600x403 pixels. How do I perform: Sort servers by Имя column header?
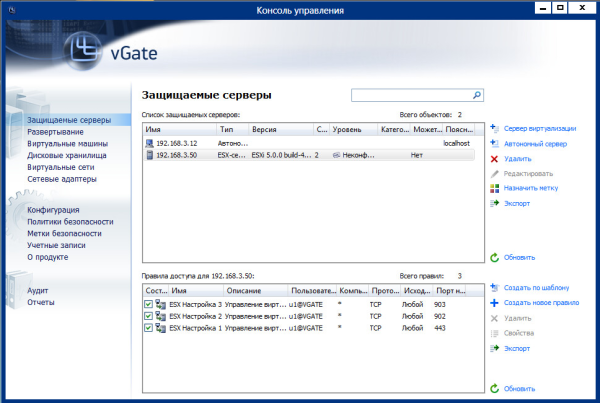click(x=179, y=129)
